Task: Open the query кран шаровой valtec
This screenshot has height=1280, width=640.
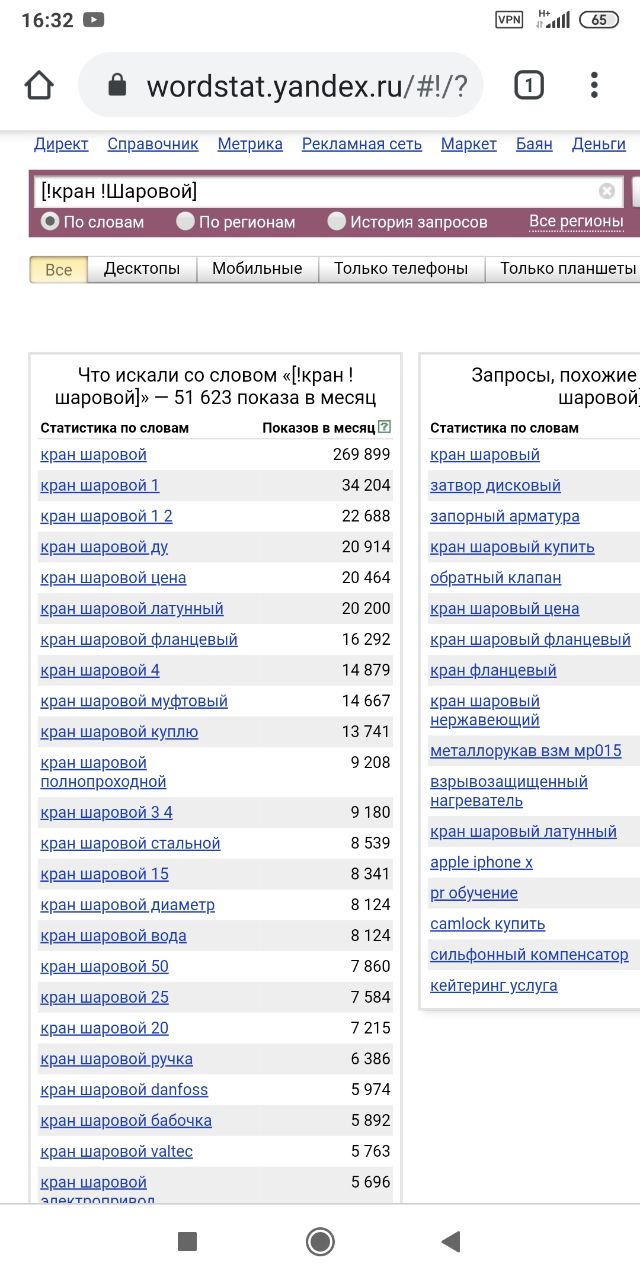Action: coord(116,1152)
